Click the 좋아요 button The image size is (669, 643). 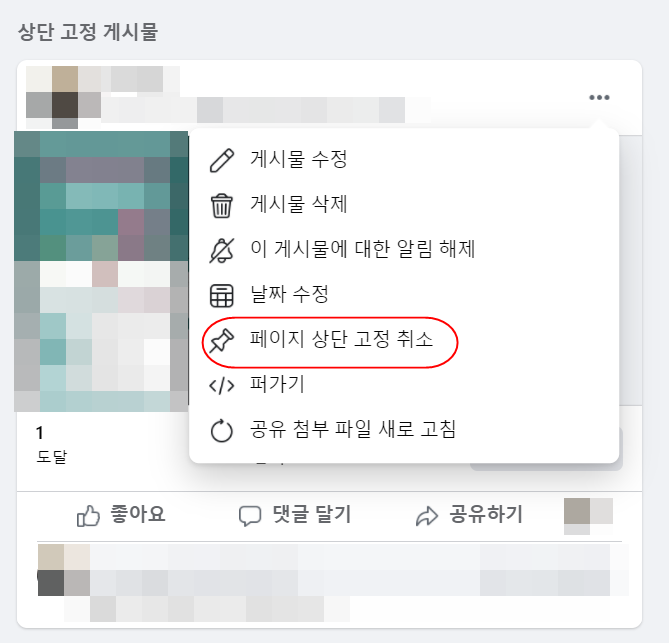click(121, 515)
